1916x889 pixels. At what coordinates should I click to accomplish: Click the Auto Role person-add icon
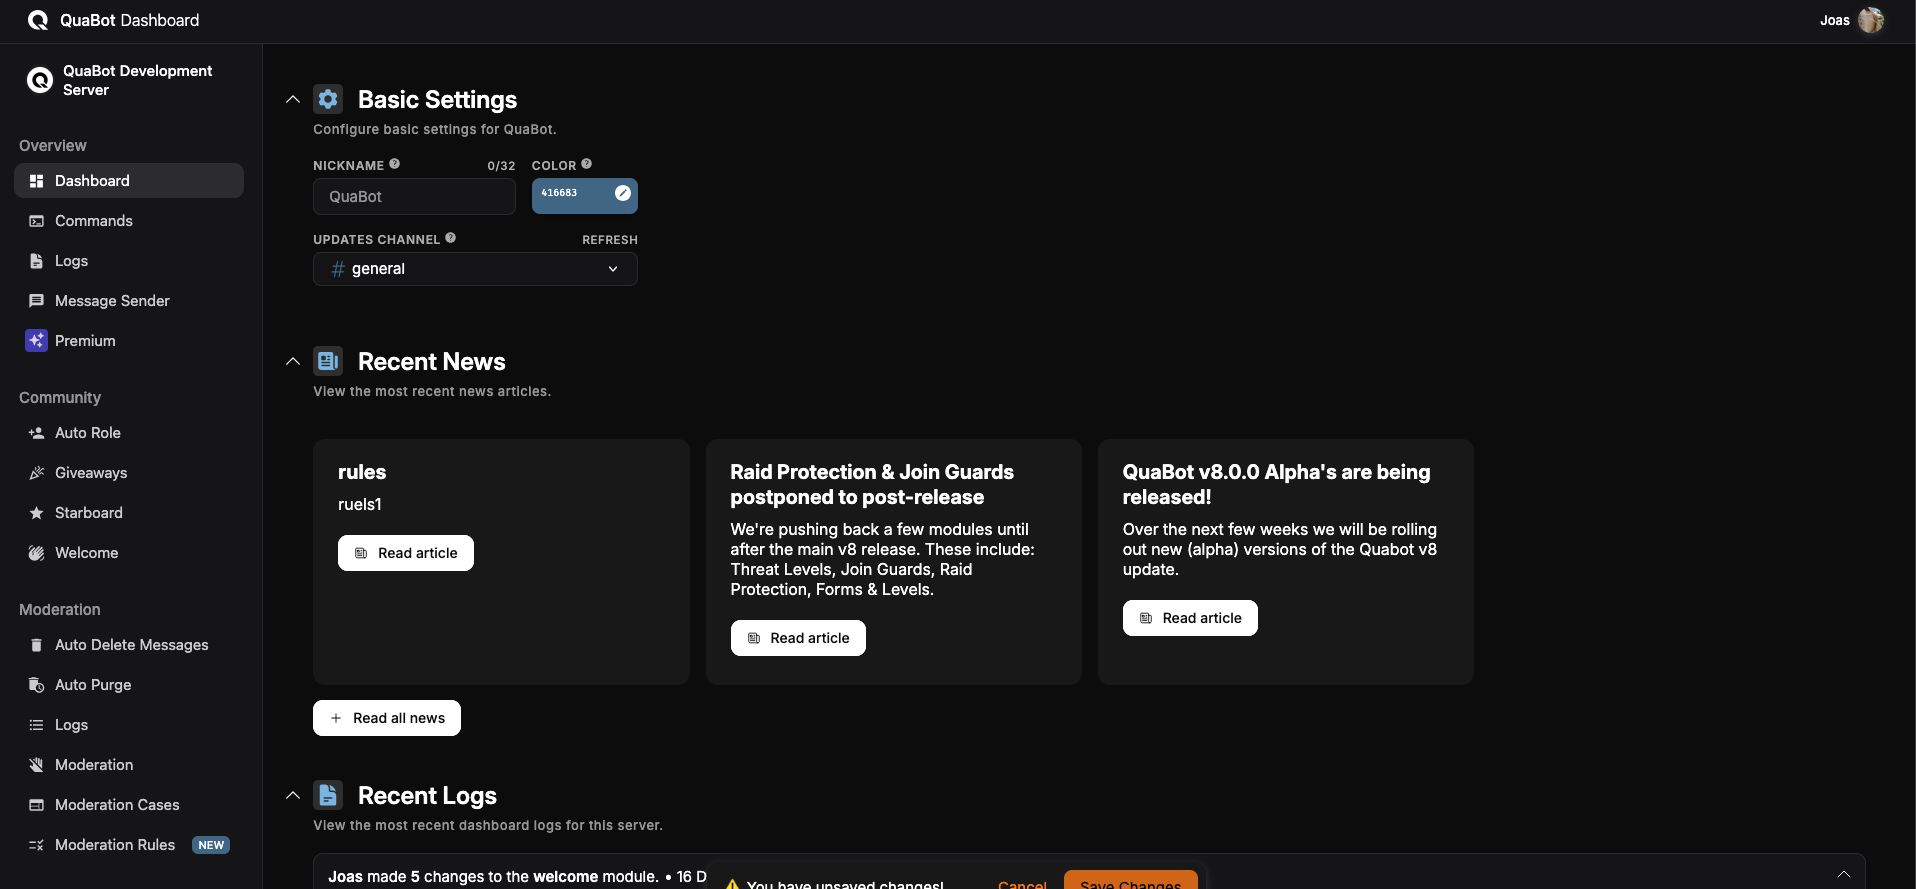tap(36, 433)
